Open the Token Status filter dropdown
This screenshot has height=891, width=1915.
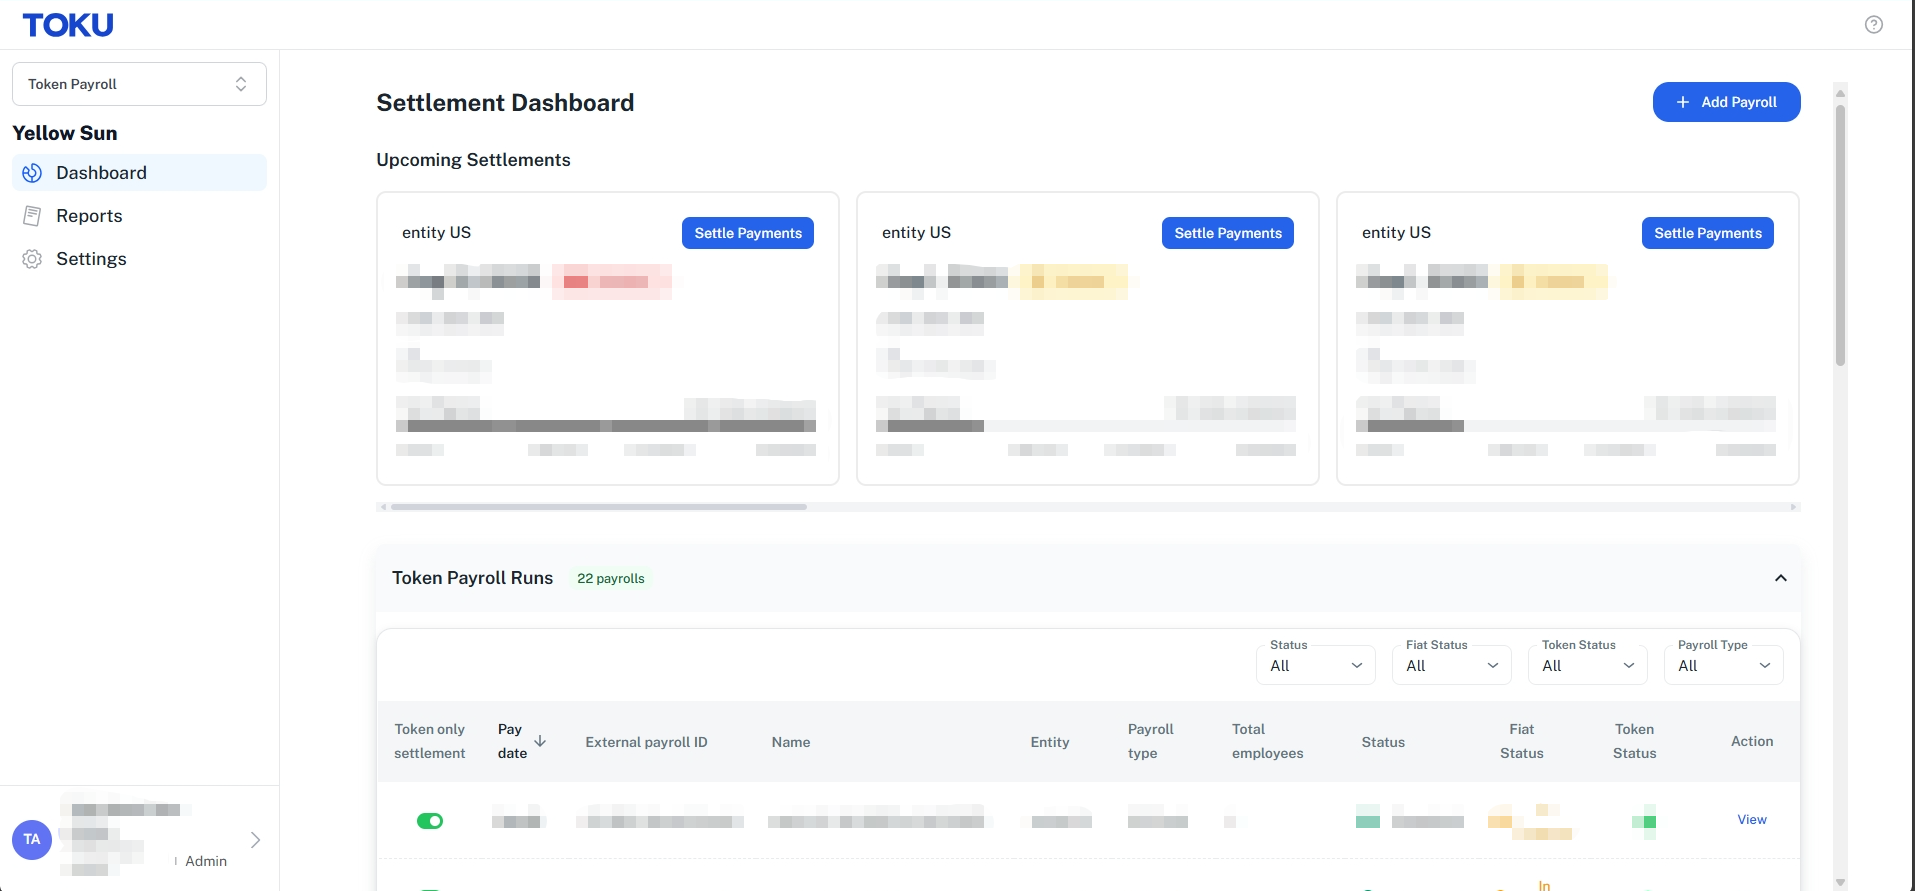point(1588,665)
